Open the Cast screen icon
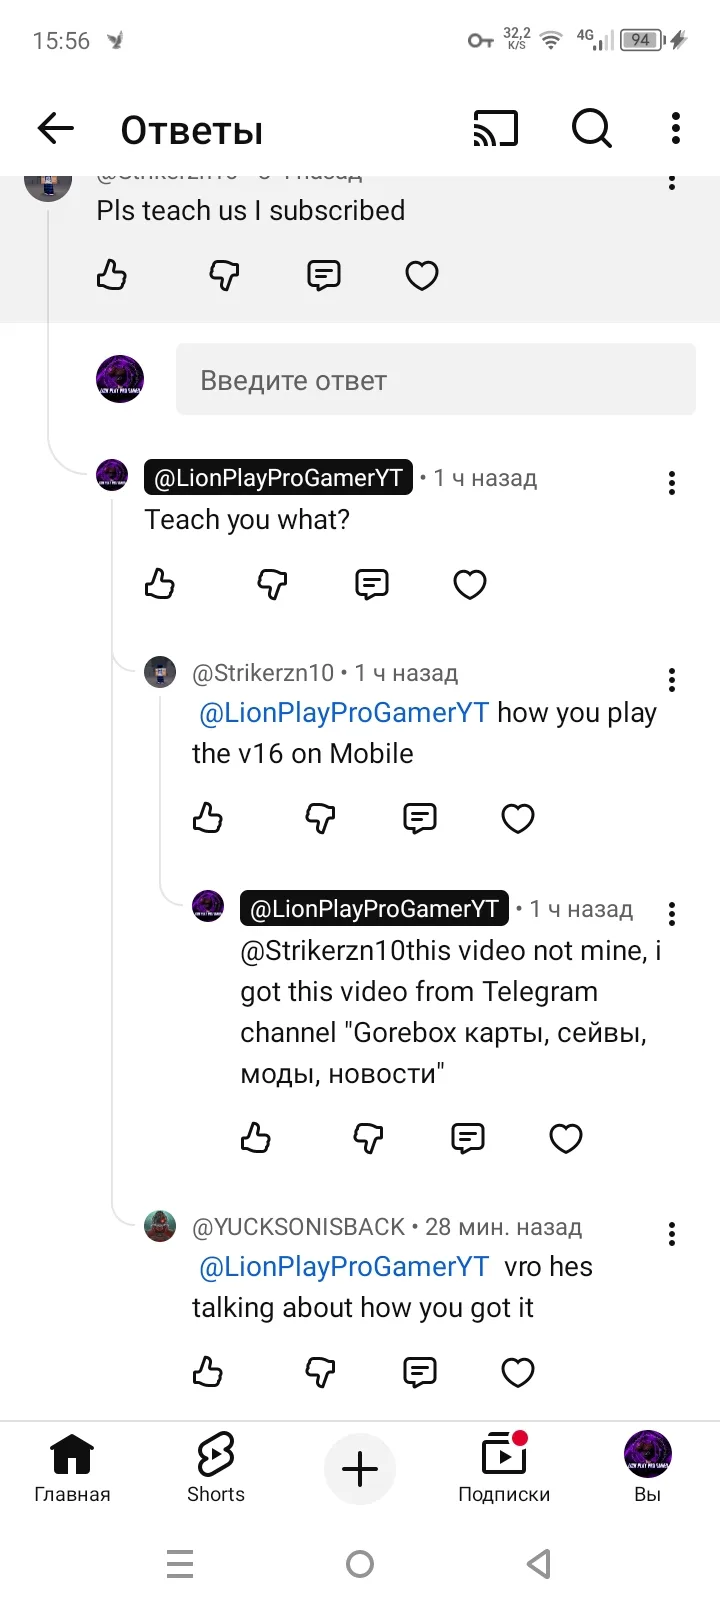The height and width of the screenshot is (1612, 720). click(x=496, y=129)
